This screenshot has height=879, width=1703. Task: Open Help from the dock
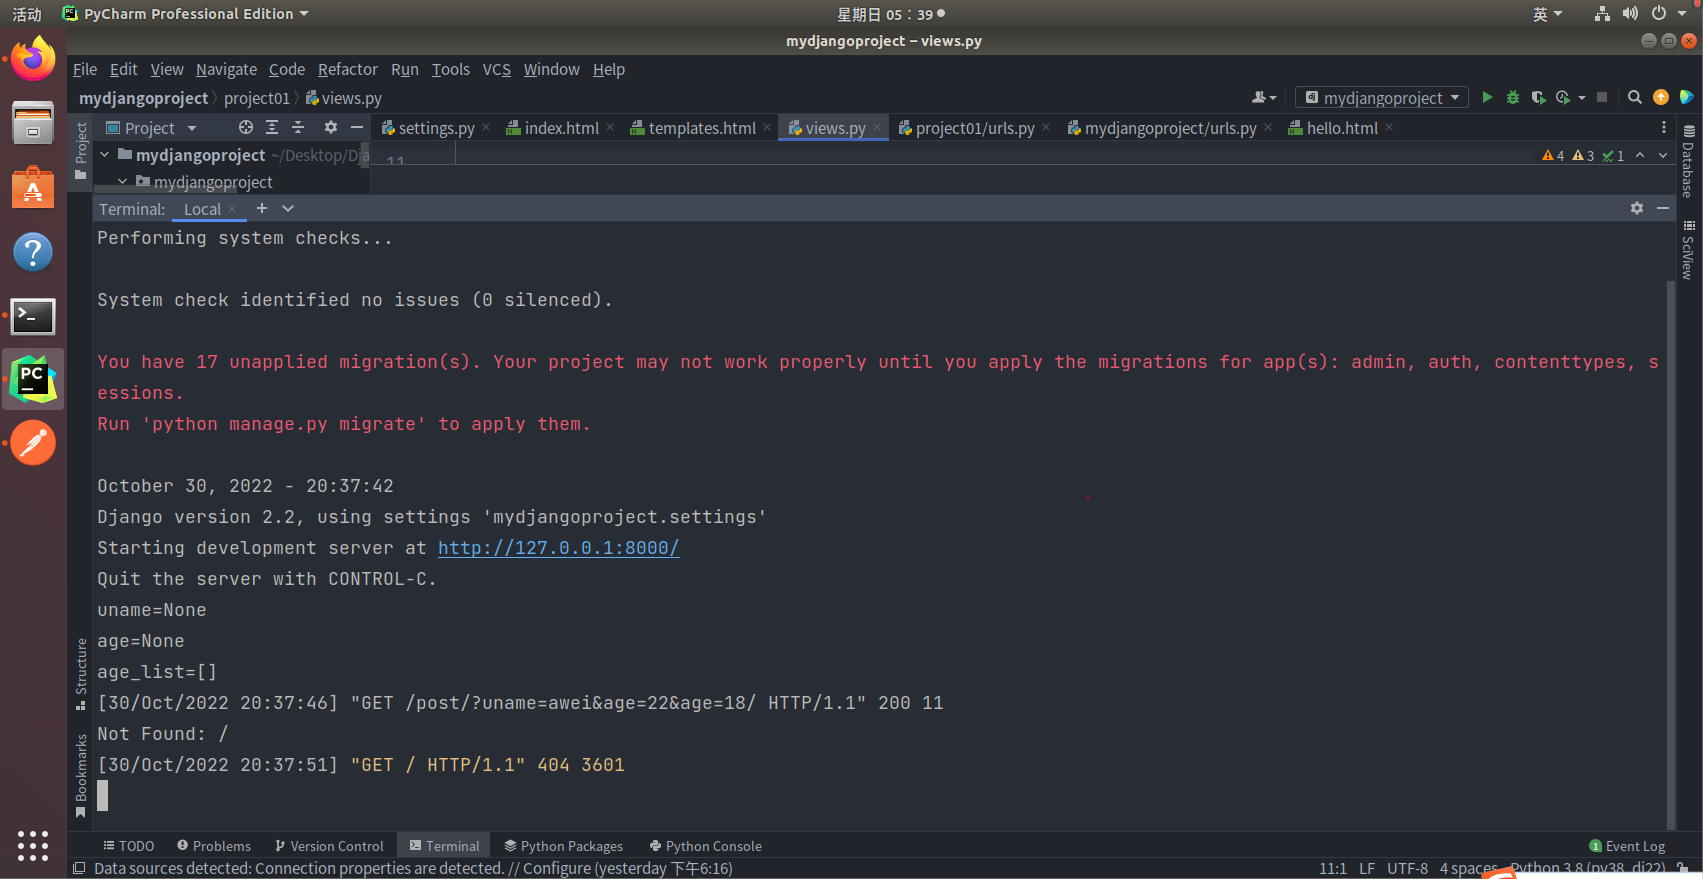33,252
